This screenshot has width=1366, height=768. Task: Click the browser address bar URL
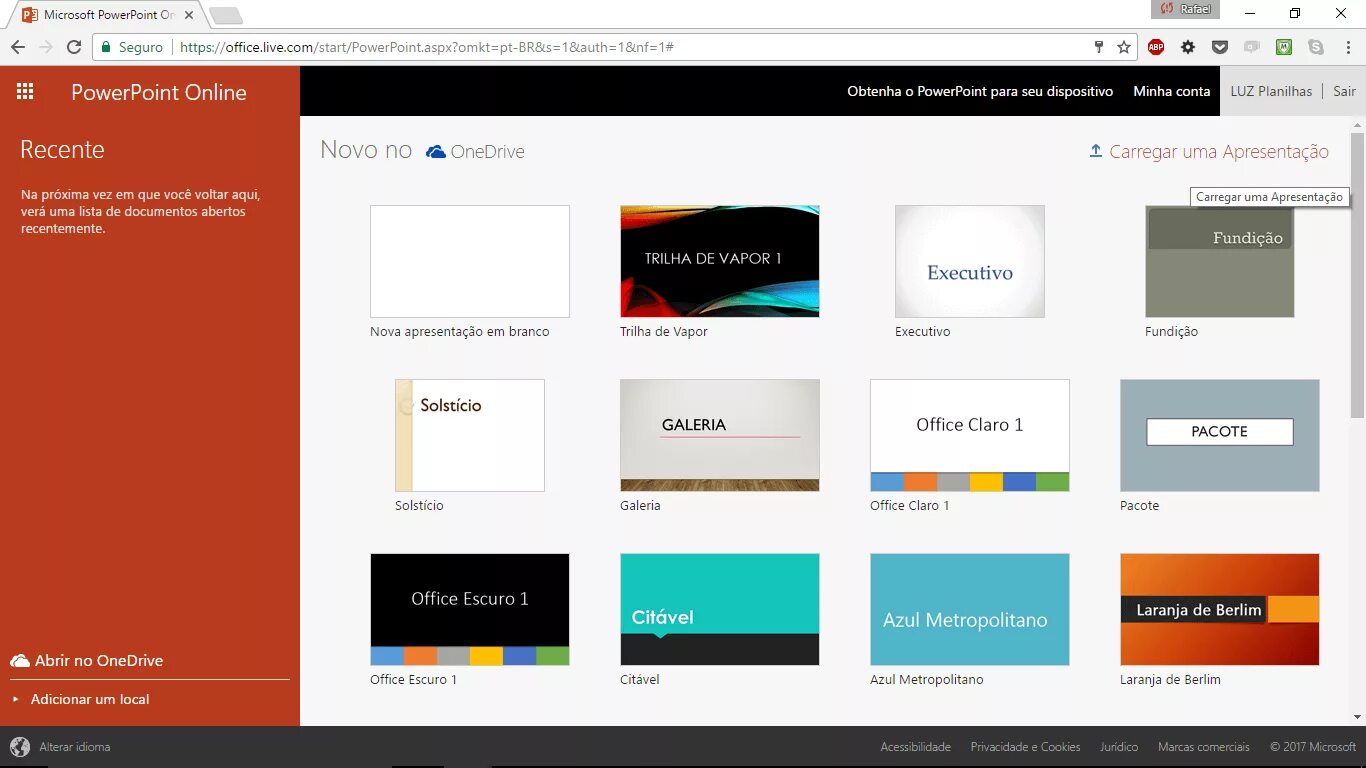pyautogui.click(x=426, y=47)
